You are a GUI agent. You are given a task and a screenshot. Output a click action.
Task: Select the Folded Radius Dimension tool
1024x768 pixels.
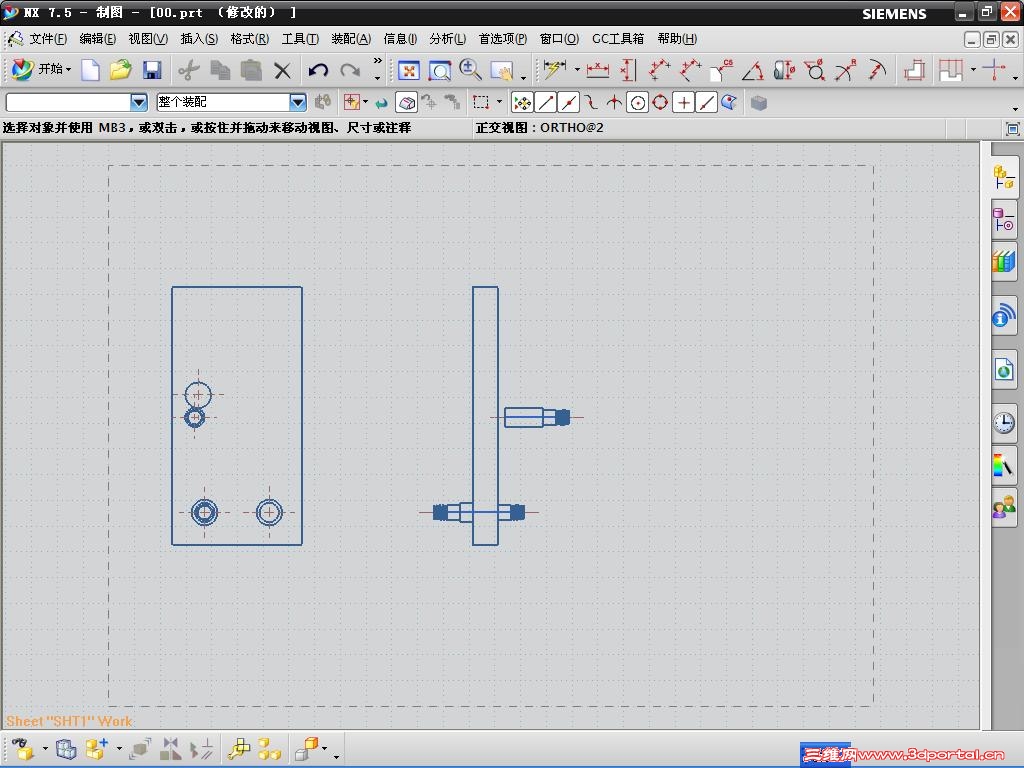click(x=876, y=69)
